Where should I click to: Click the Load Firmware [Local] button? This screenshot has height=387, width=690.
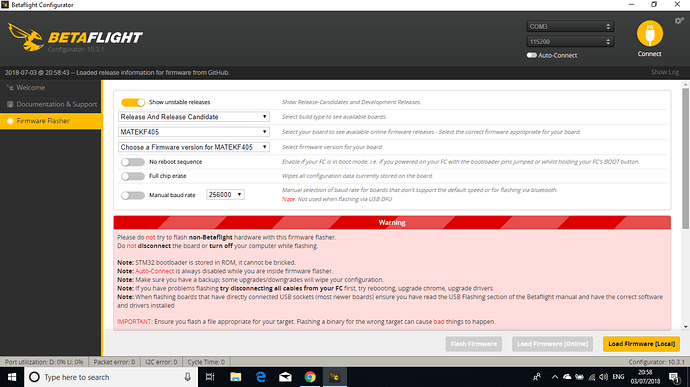pyautogui.click(x=642, y=344)
